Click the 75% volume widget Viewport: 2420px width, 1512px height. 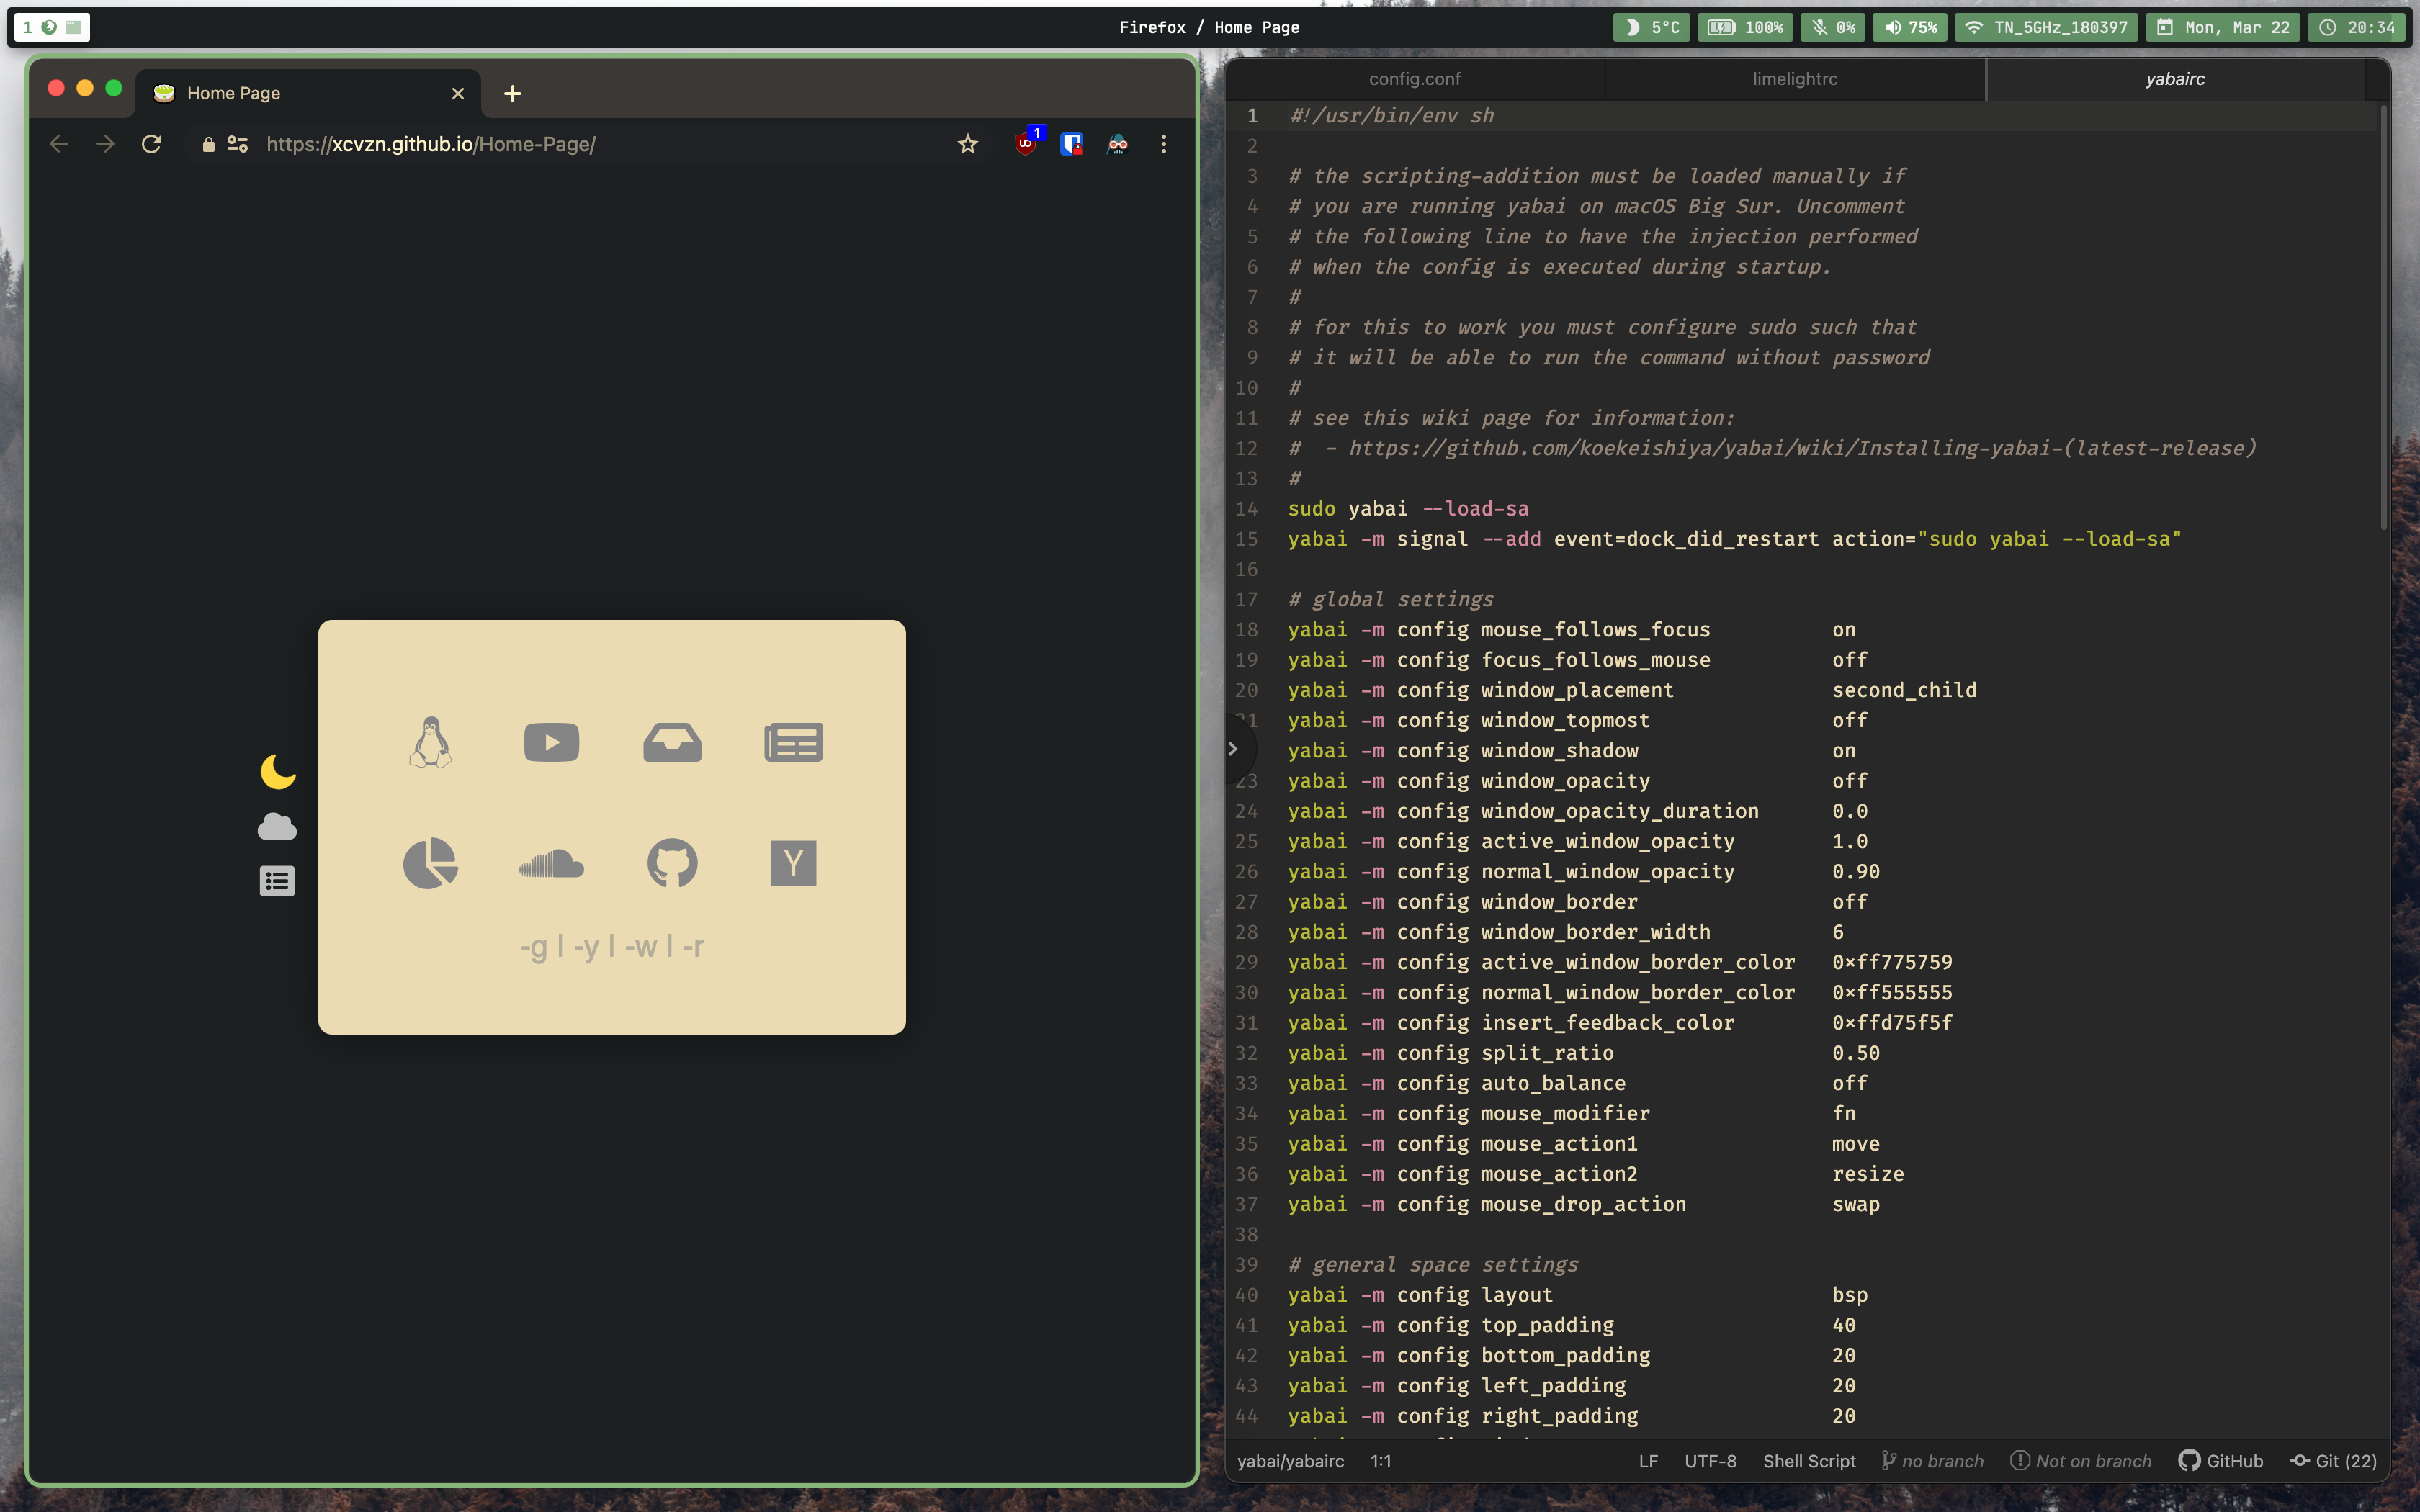[x=1910, y=27]
